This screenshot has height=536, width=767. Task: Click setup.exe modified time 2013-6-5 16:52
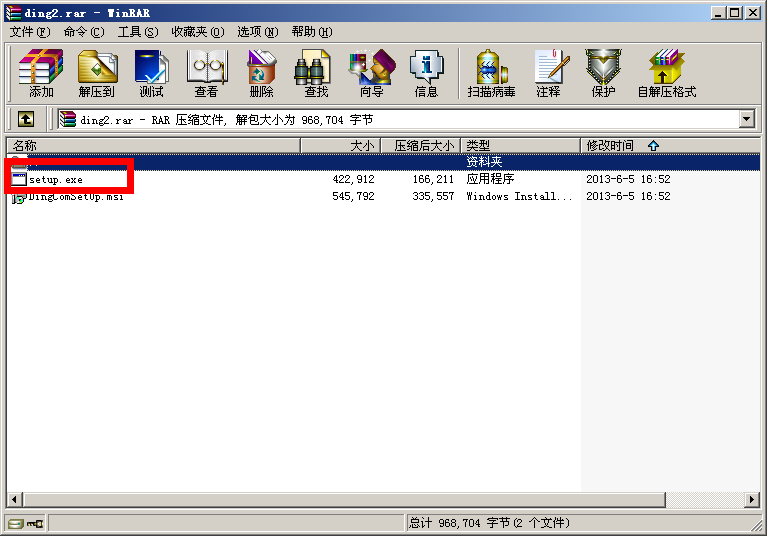628,179
